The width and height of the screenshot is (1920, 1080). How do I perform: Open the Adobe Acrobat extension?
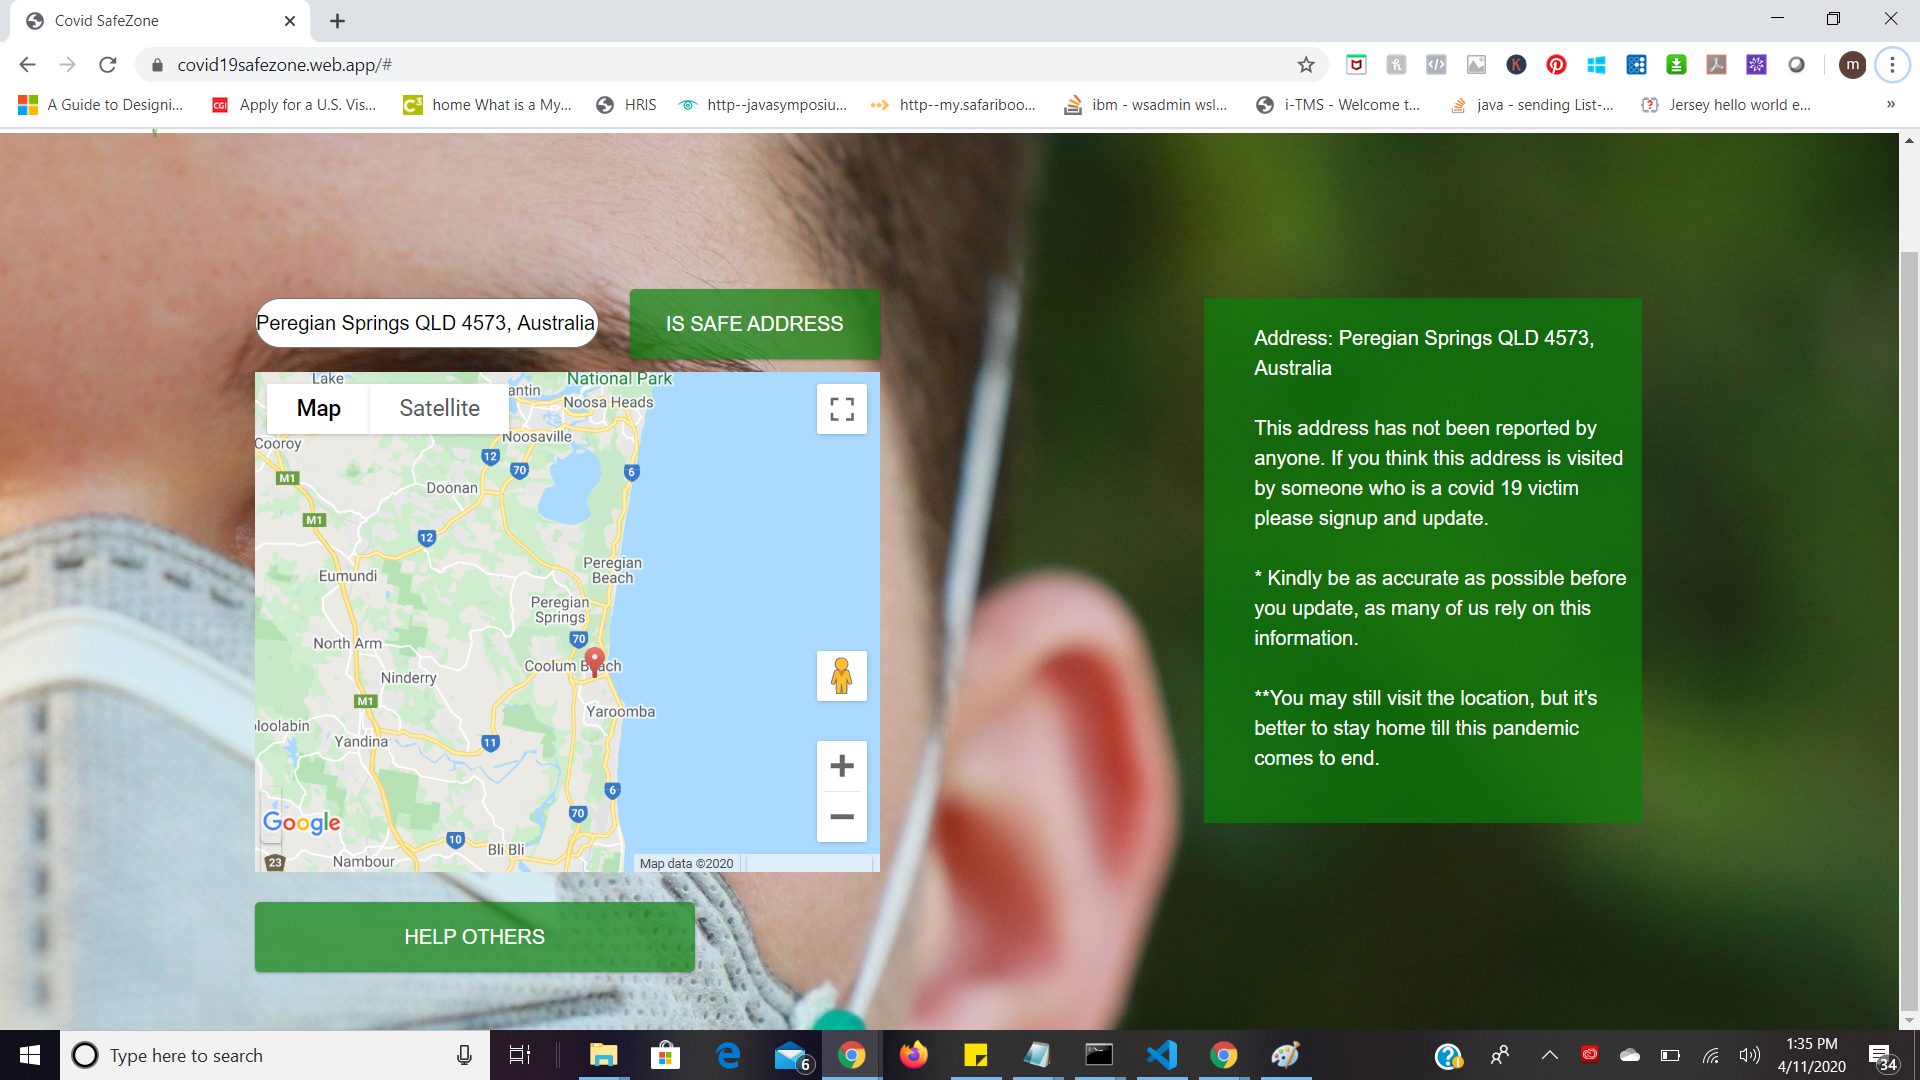1716,65
